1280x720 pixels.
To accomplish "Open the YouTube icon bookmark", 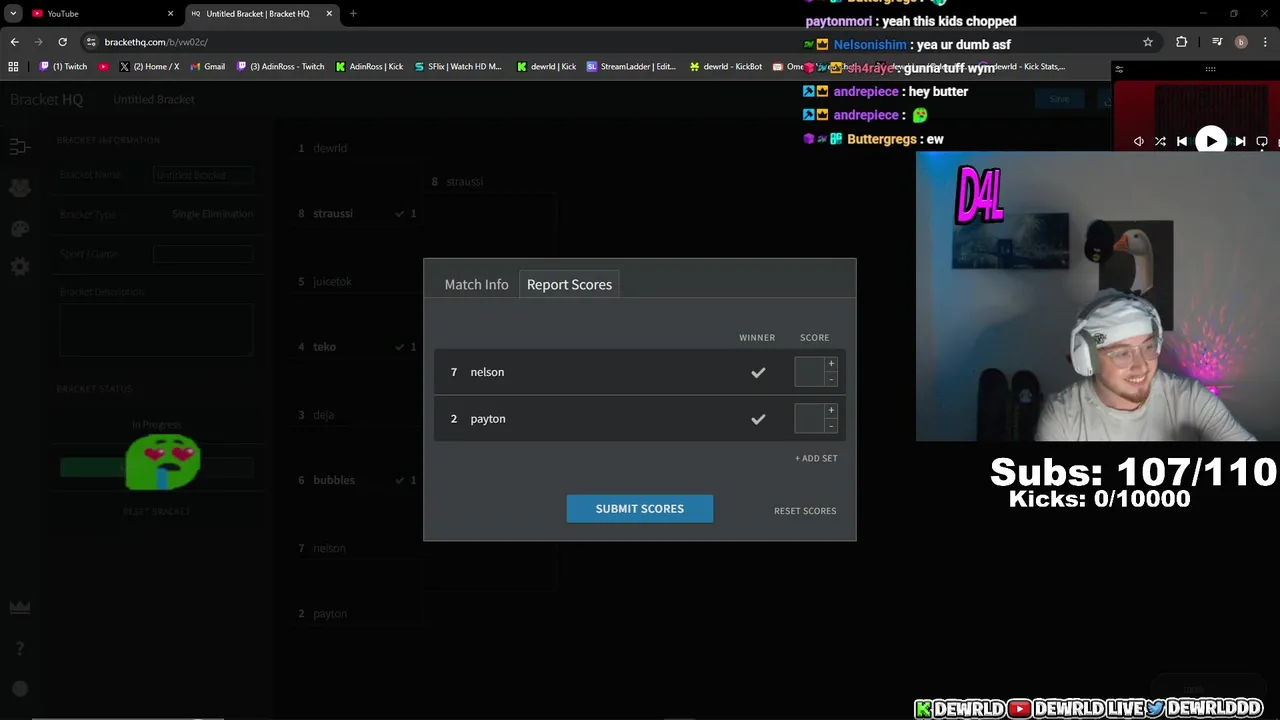I will pos(104,67).
